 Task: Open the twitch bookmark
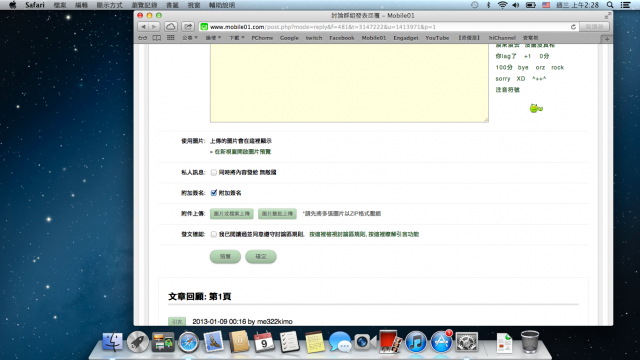click(314, 38)
